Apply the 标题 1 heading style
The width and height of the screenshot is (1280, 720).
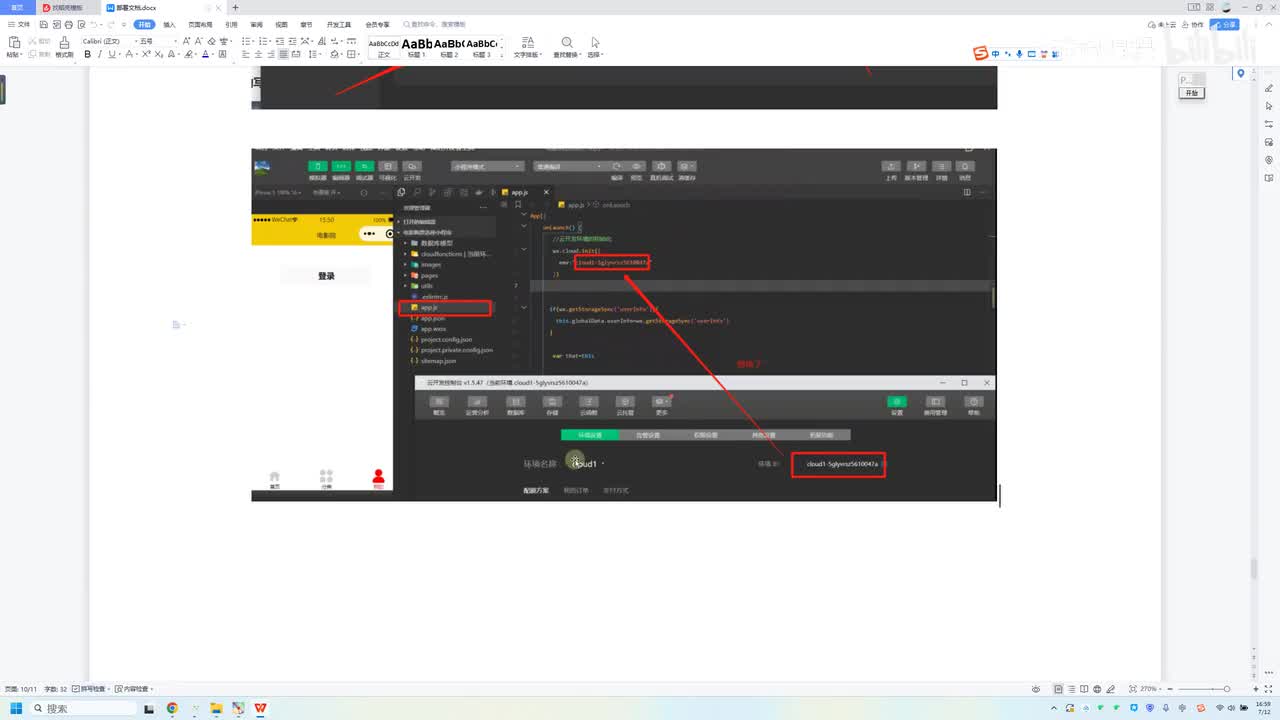(417, 48)
